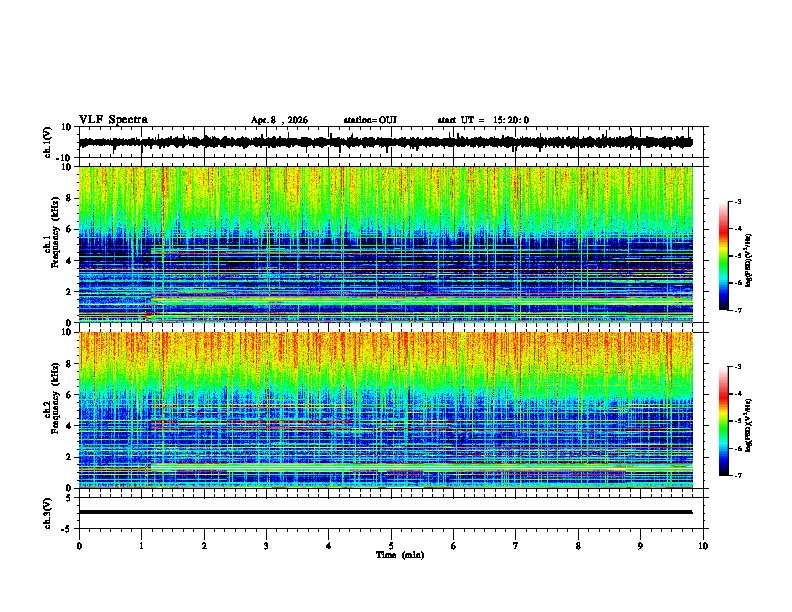This screenshot has height=612, width=792.
Task: Click the "-4" label on ch.2 color scale
Action: click(x=738, y=394)
